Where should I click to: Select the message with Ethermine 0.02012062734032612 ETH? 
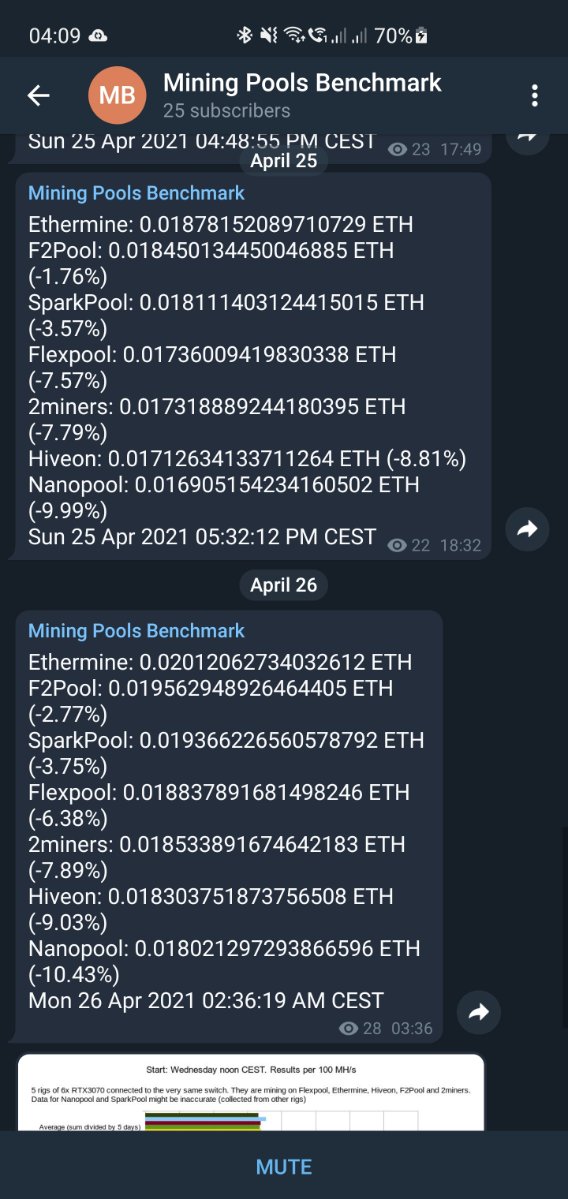coord(229,826)
